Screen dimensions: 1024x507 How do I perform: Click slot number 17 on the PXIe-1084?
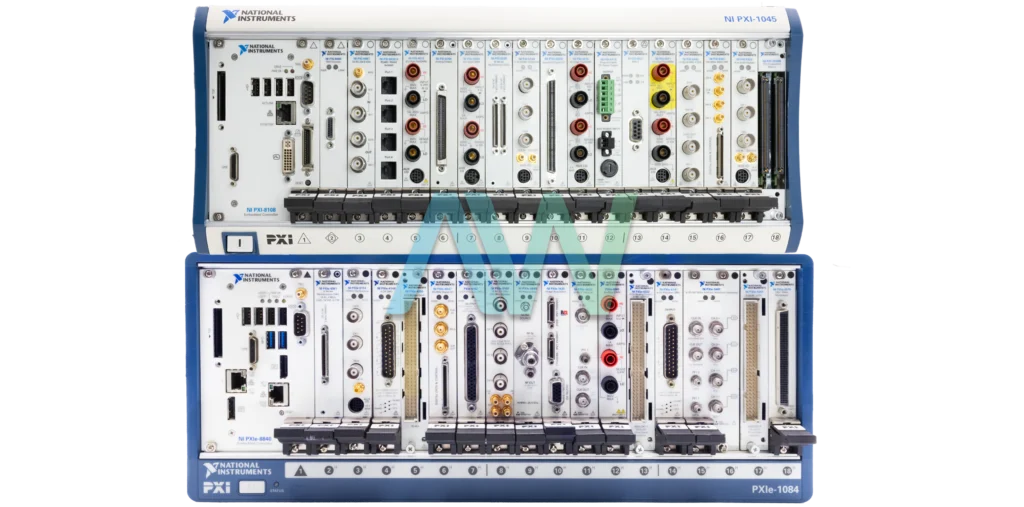[x=759, y=470]
